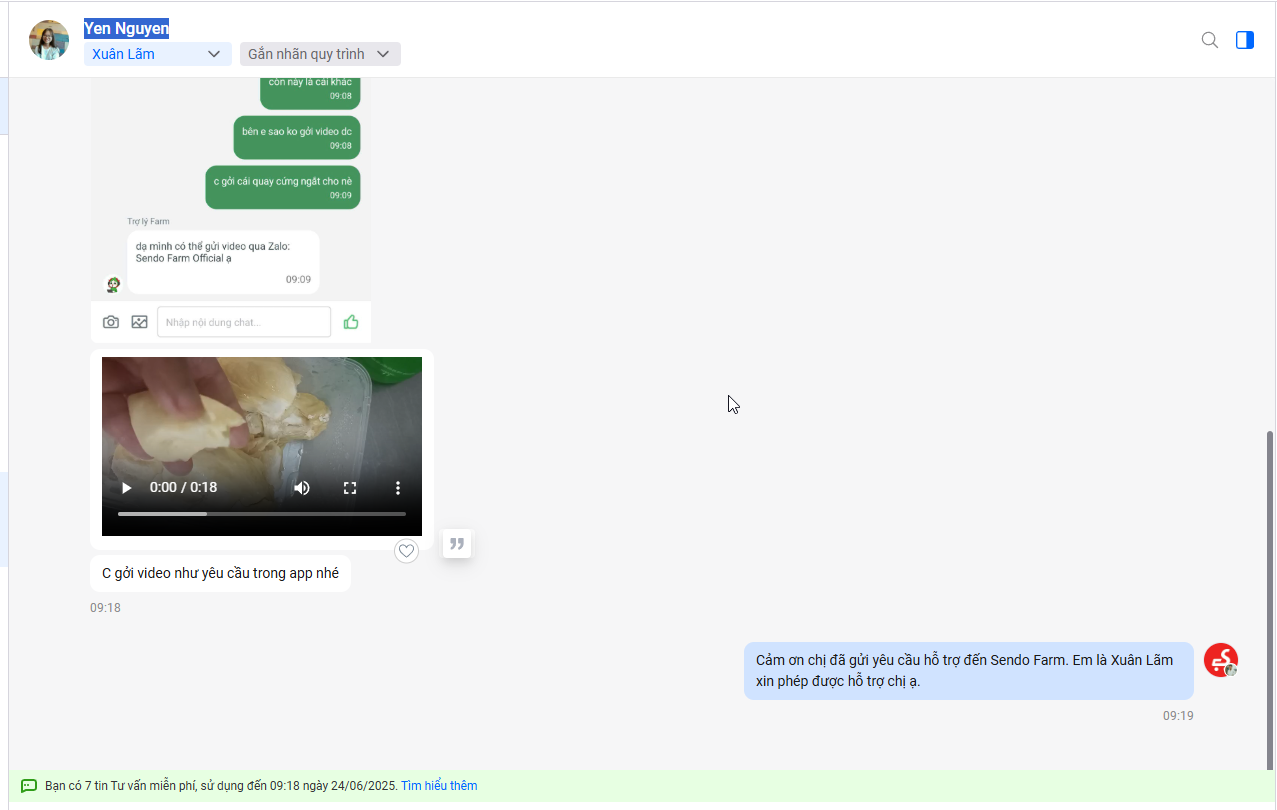
Task: Click the camera icon in screenshot image
Action: click(x=111, y=322)
